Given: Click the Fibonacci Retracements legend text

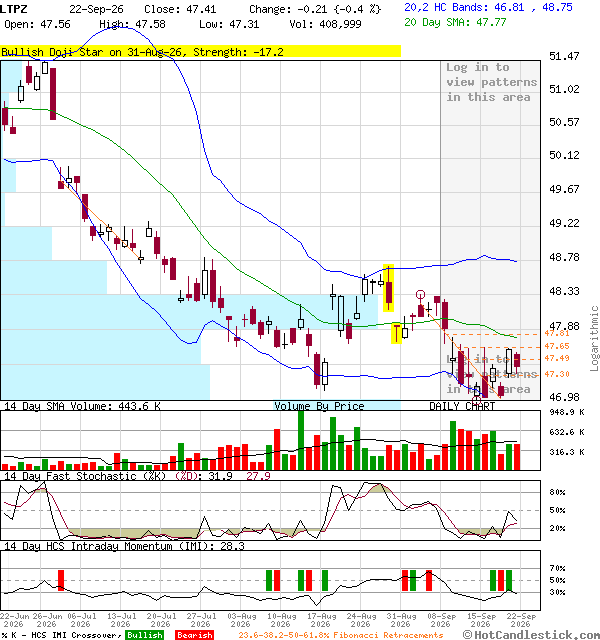Looking at the screenshot, I should coord(341,635).
